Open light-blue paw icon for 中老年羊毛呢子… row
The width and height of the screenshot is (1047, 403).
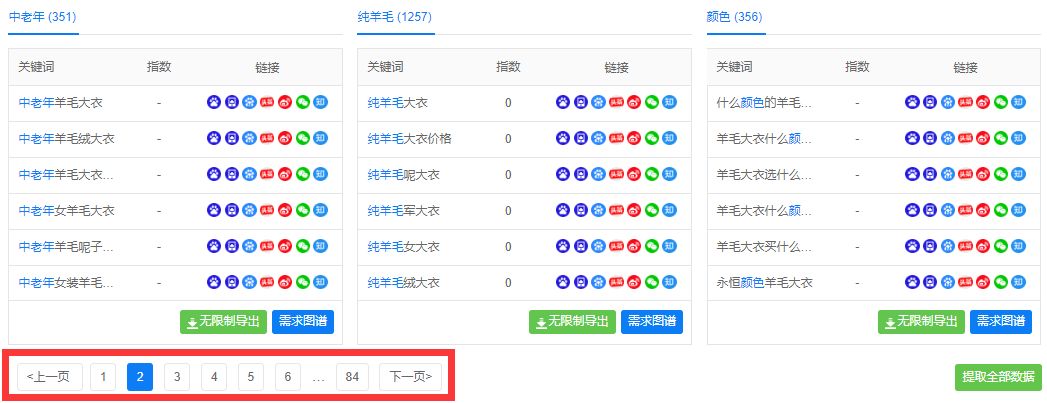[x=249, y=246]
